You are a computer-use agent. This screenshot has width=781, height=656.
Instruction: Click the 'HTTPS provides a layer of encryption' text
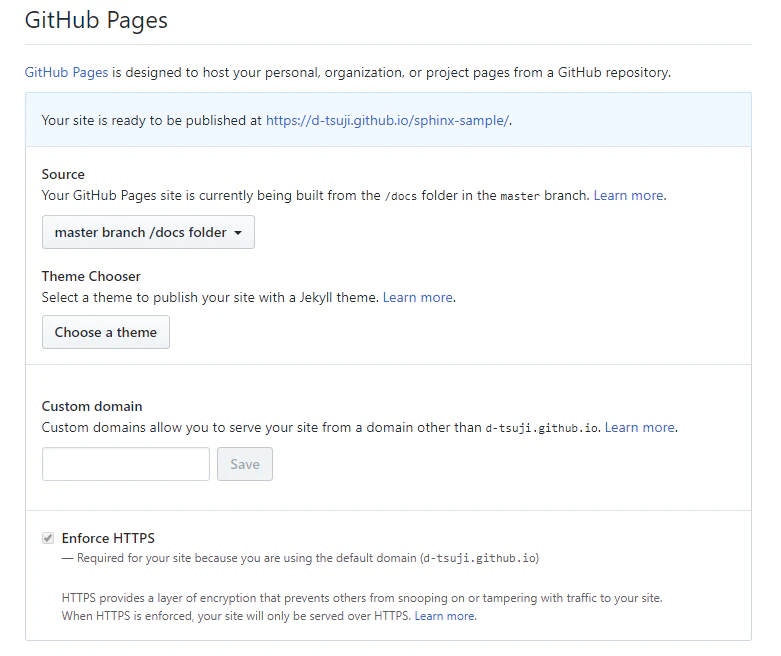click(362, 607)
